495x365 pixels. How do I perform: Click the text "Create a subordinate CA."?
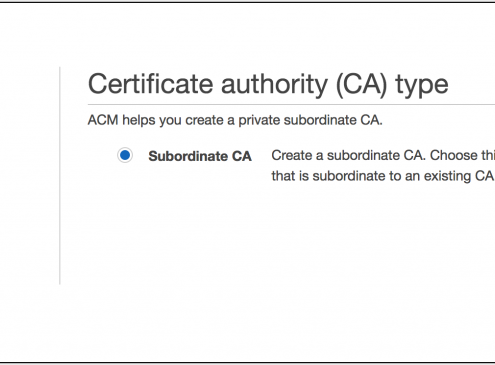click(348, 155)
